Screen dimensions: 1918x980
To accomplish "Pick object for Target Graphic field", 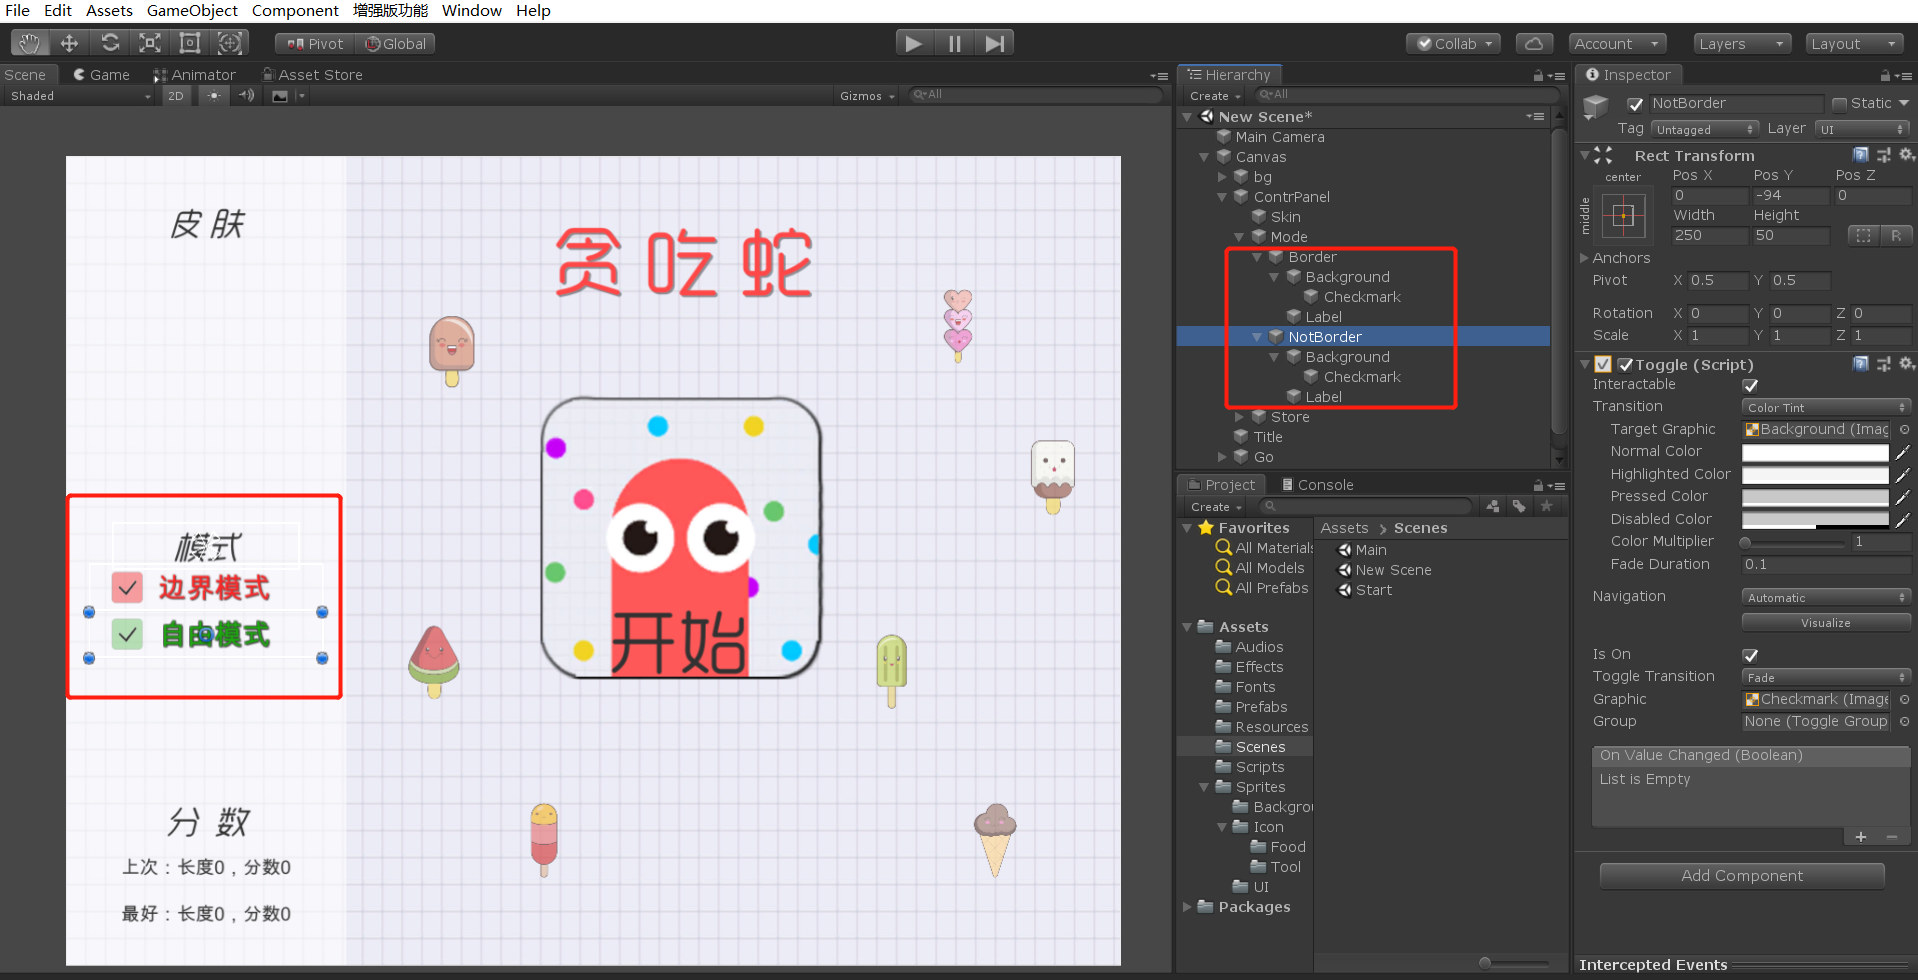I will [x=1904, y=430].
